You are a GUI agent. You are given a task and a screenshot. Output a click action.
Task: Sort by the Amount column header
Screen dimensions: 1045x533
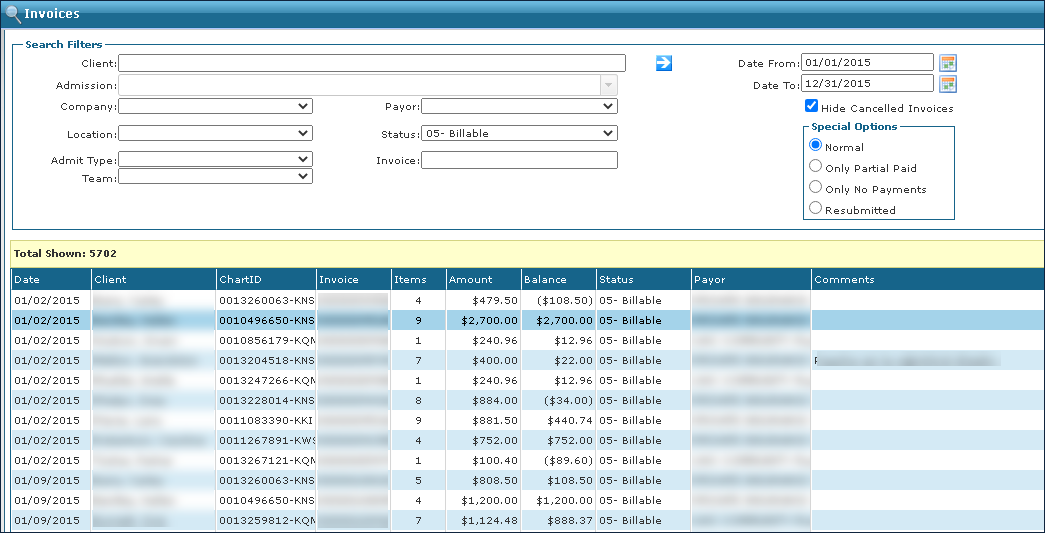(470, 280)
